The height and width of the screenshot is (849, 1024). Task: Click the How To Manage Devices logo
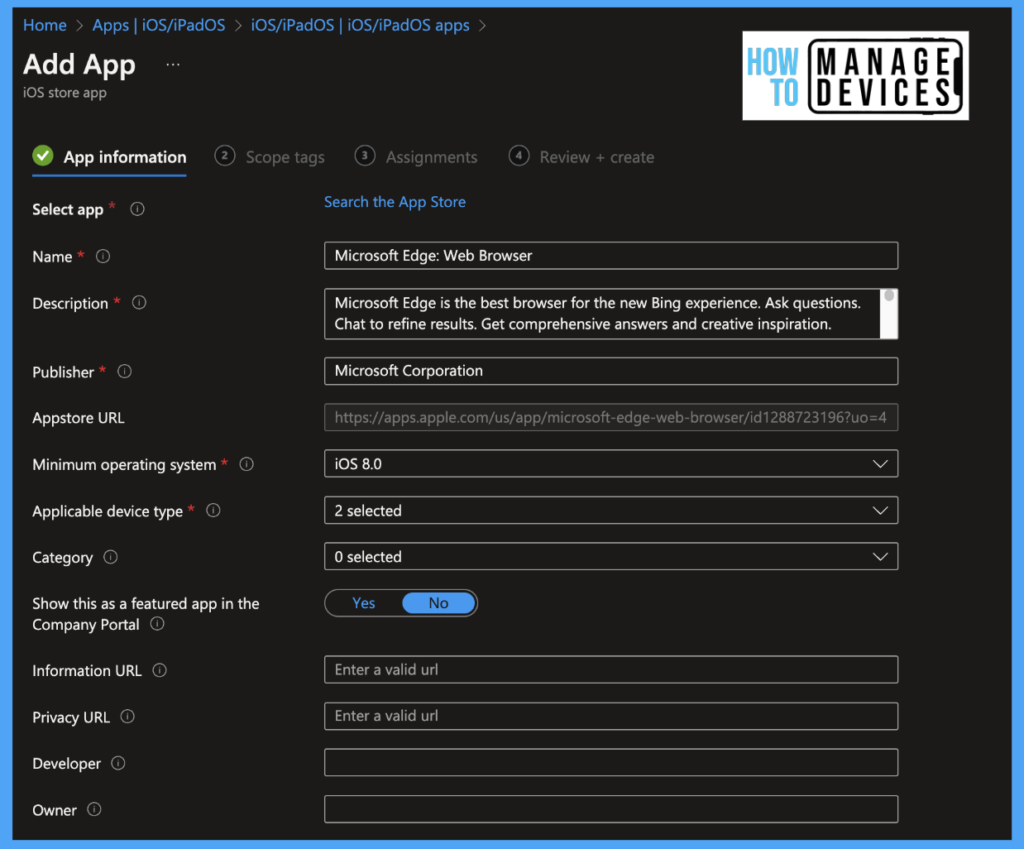point(856,76)
